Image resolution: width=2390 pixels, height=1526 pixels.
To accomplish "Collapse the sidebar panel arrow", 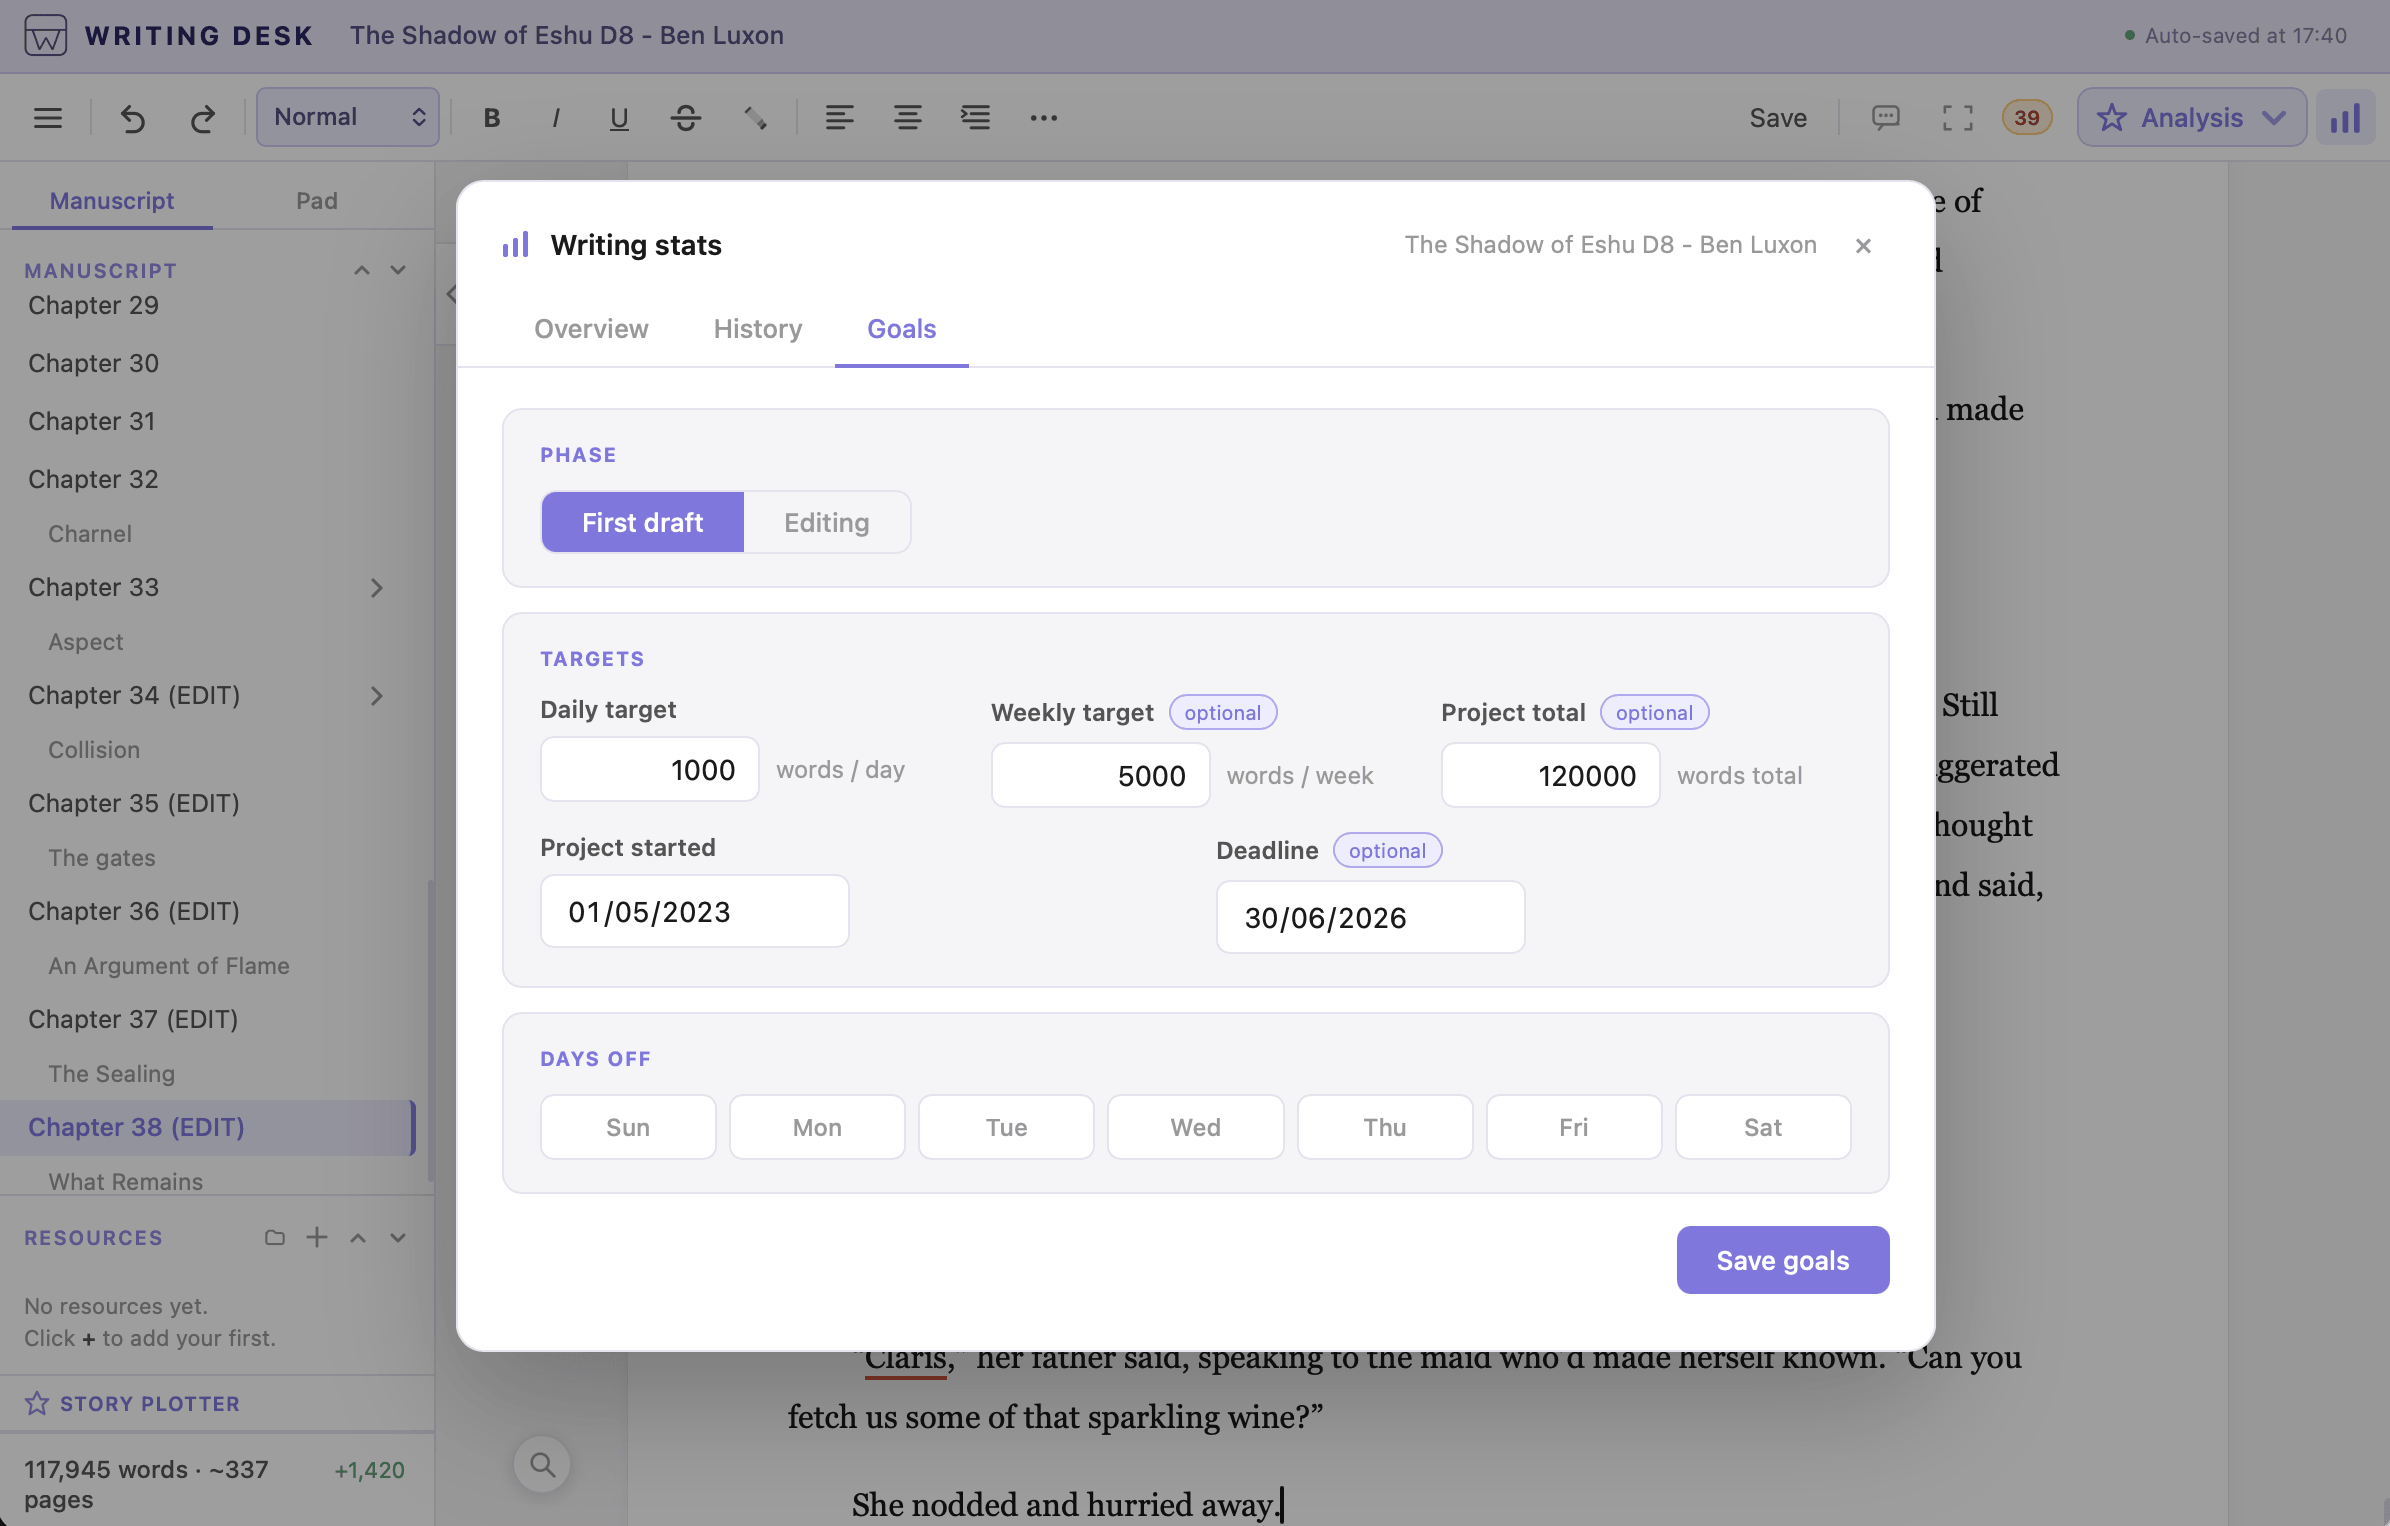I will tap(450, 294).
